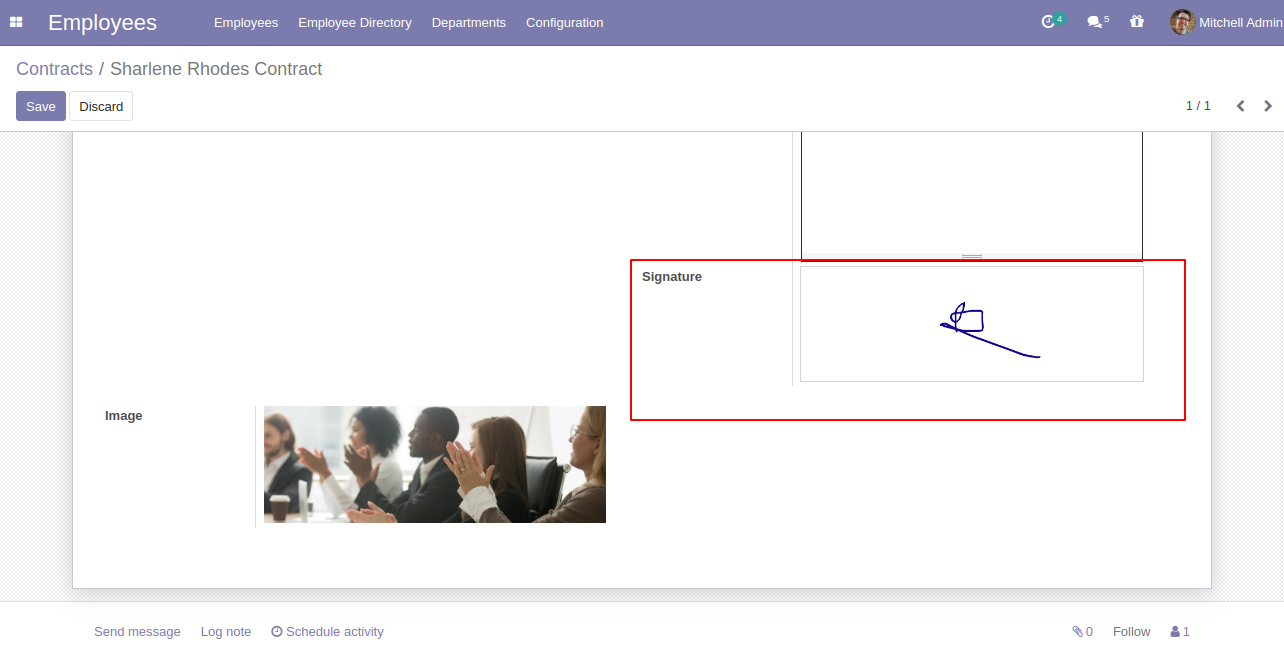Image resolution: width=1284 pixels, height=669 pixels.
Task: Click the meeting applause image
Action: 435,464
